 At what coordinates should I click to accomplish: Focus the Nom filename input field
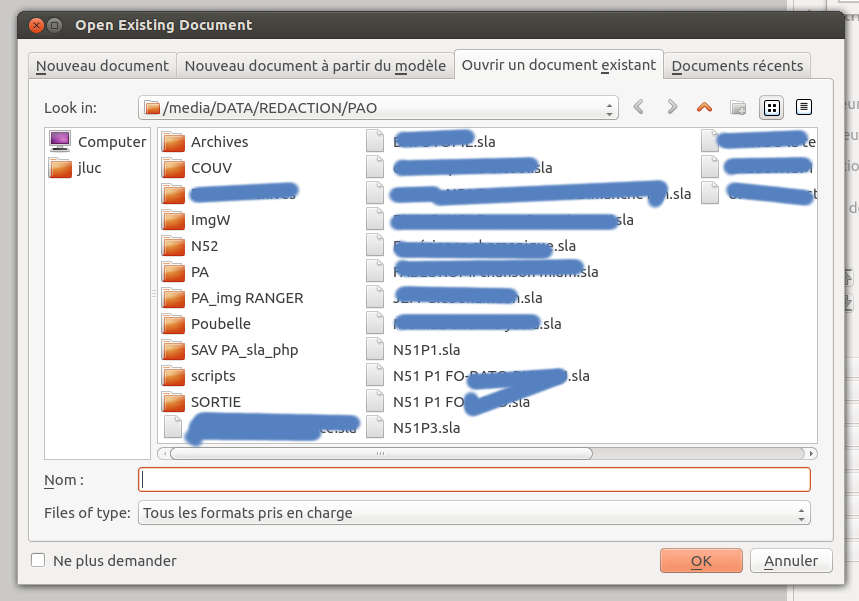[x=474, y=480]
